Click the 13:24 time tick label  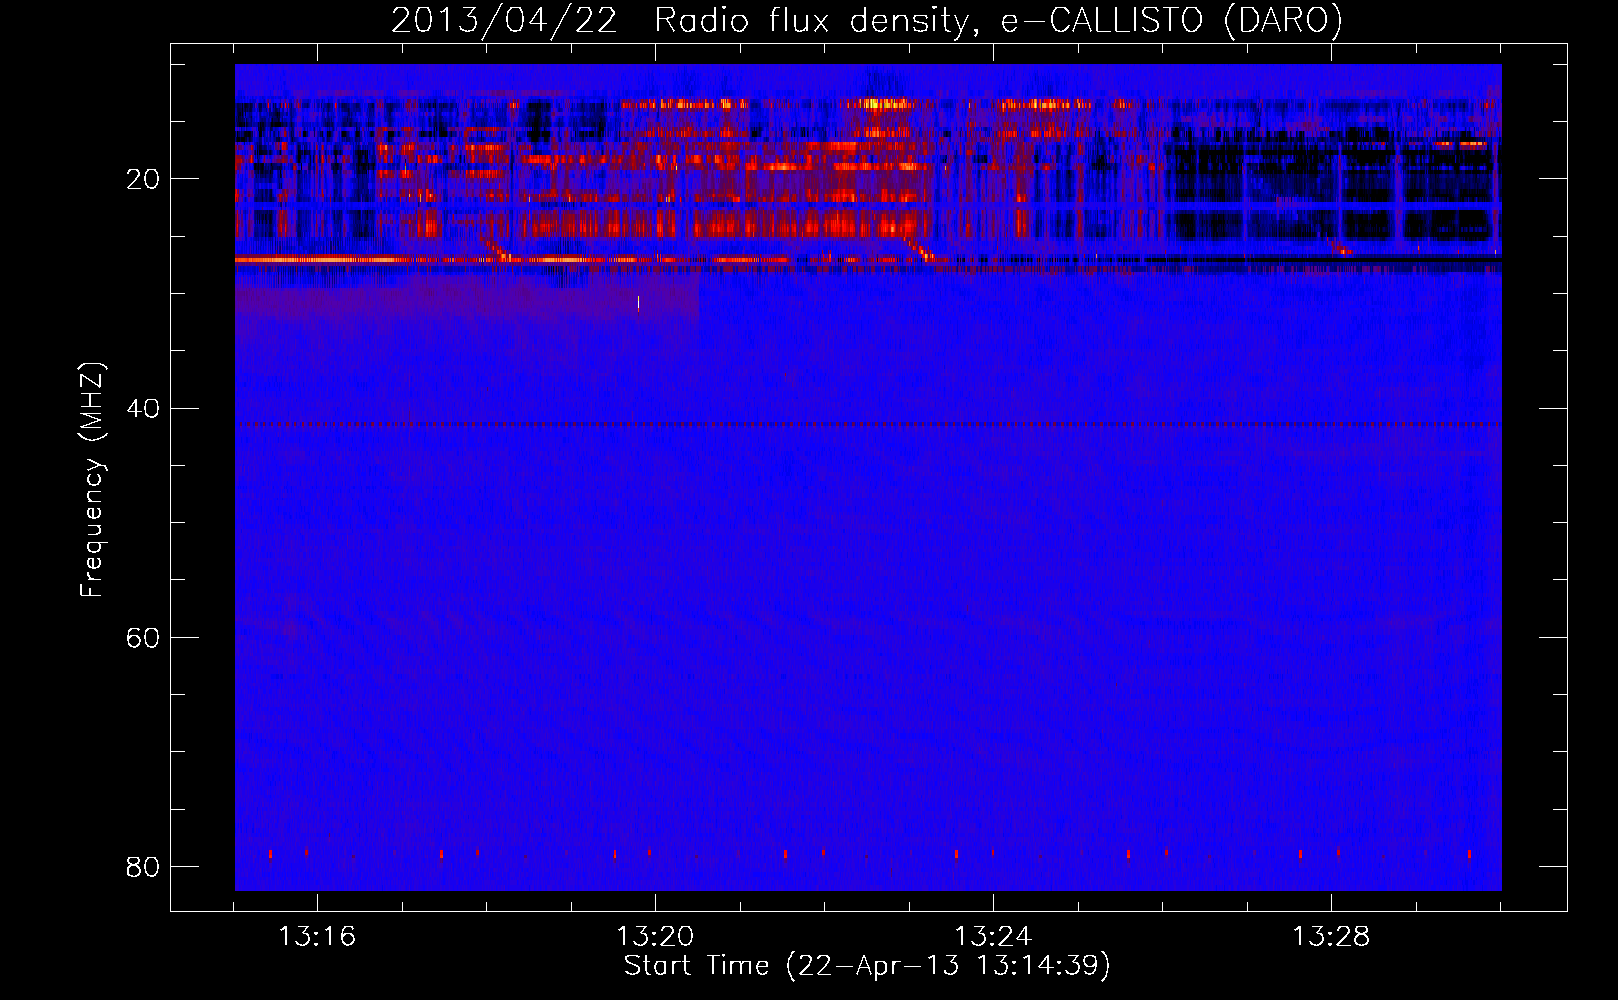(993, 937)
